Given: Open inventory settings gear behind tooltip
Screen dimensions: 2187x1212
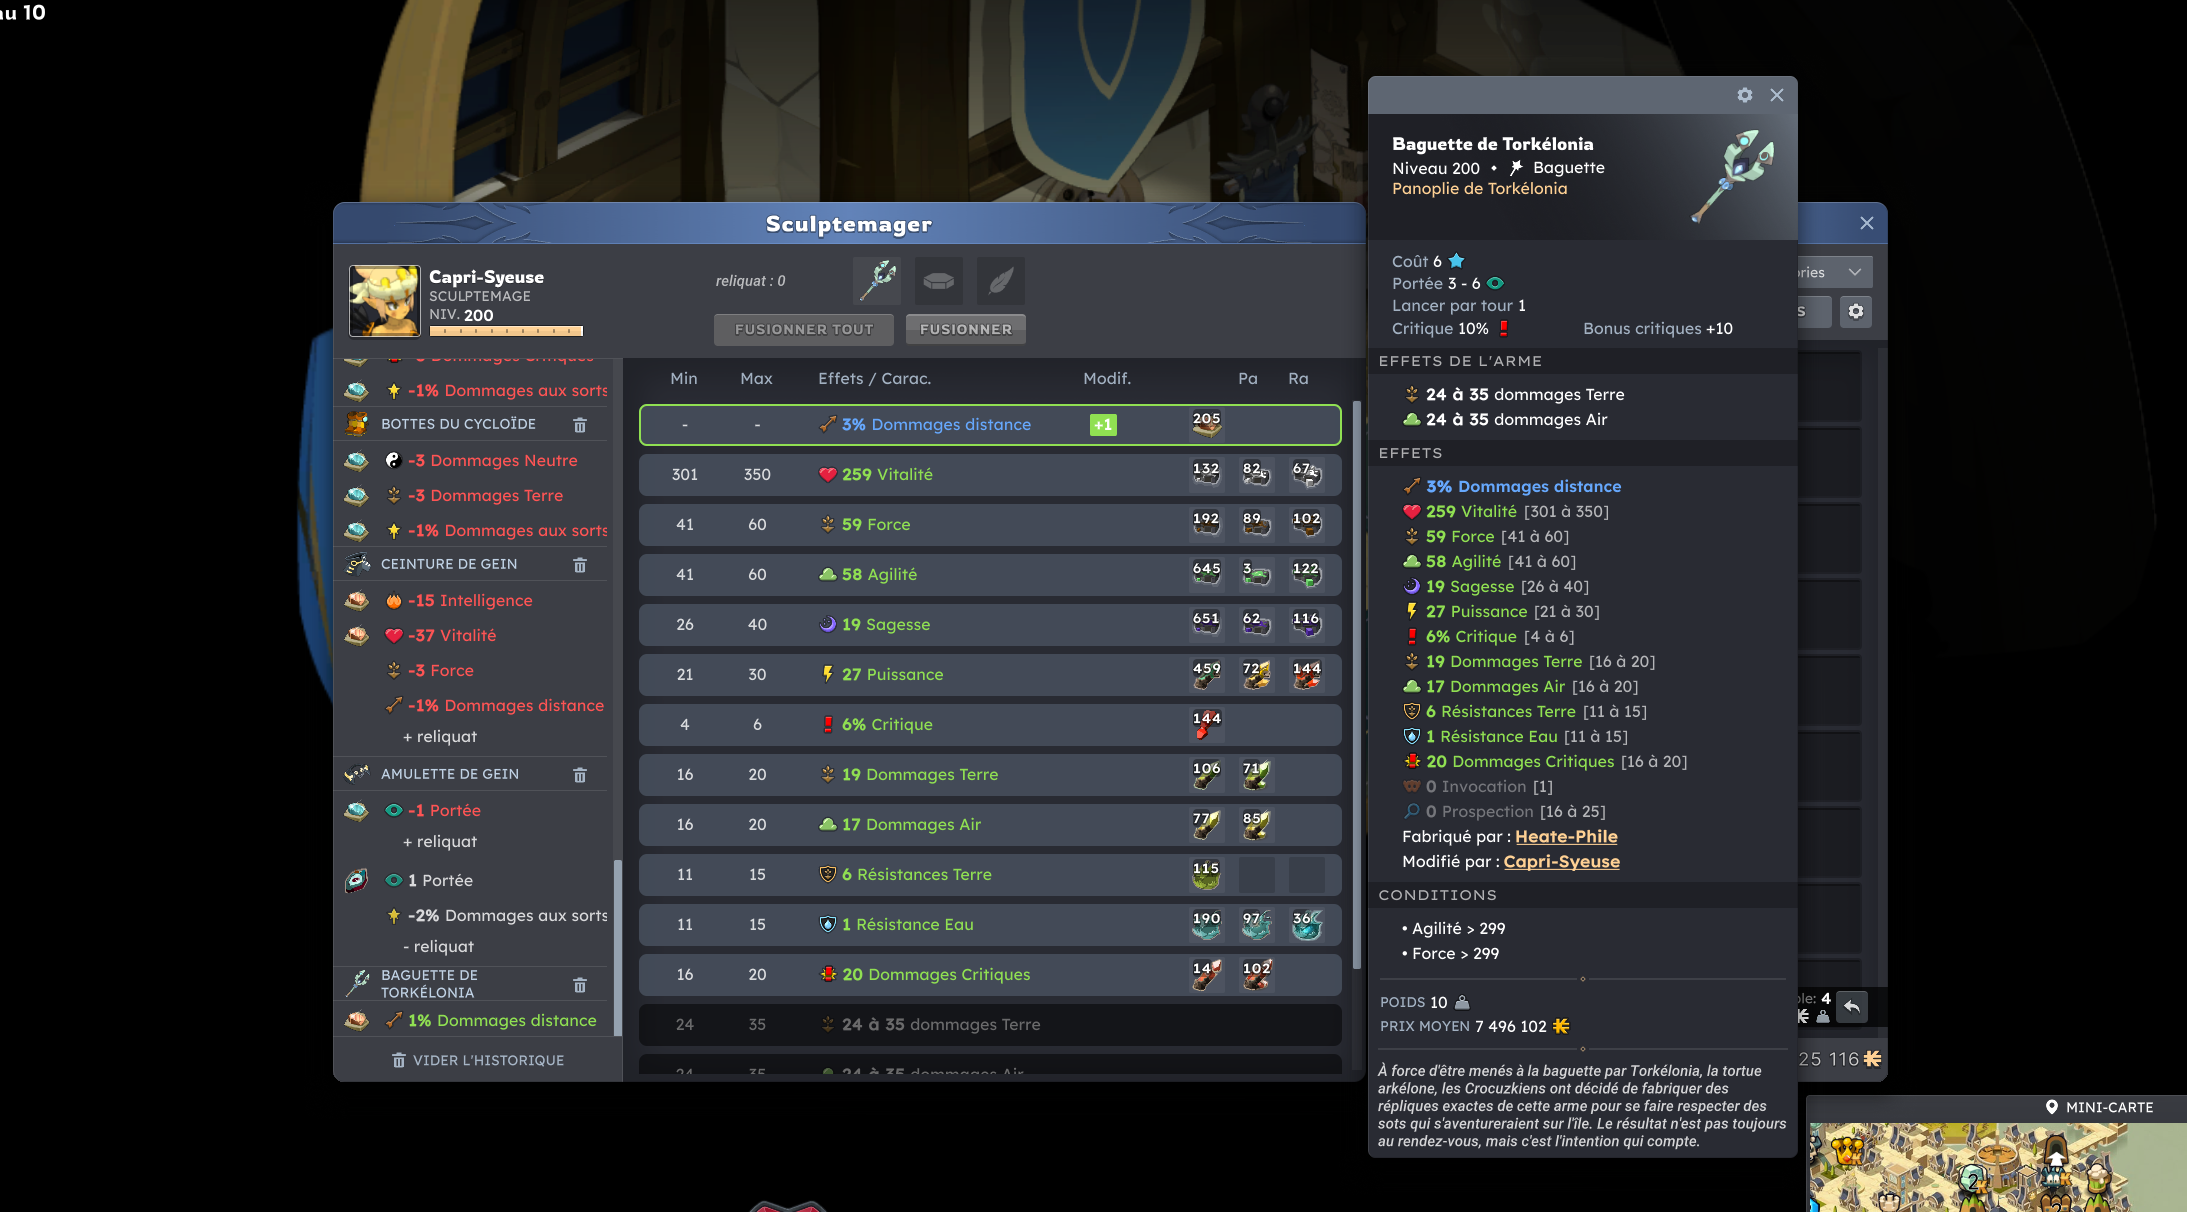Looking at the screenshot, I should coord(1856,311).
